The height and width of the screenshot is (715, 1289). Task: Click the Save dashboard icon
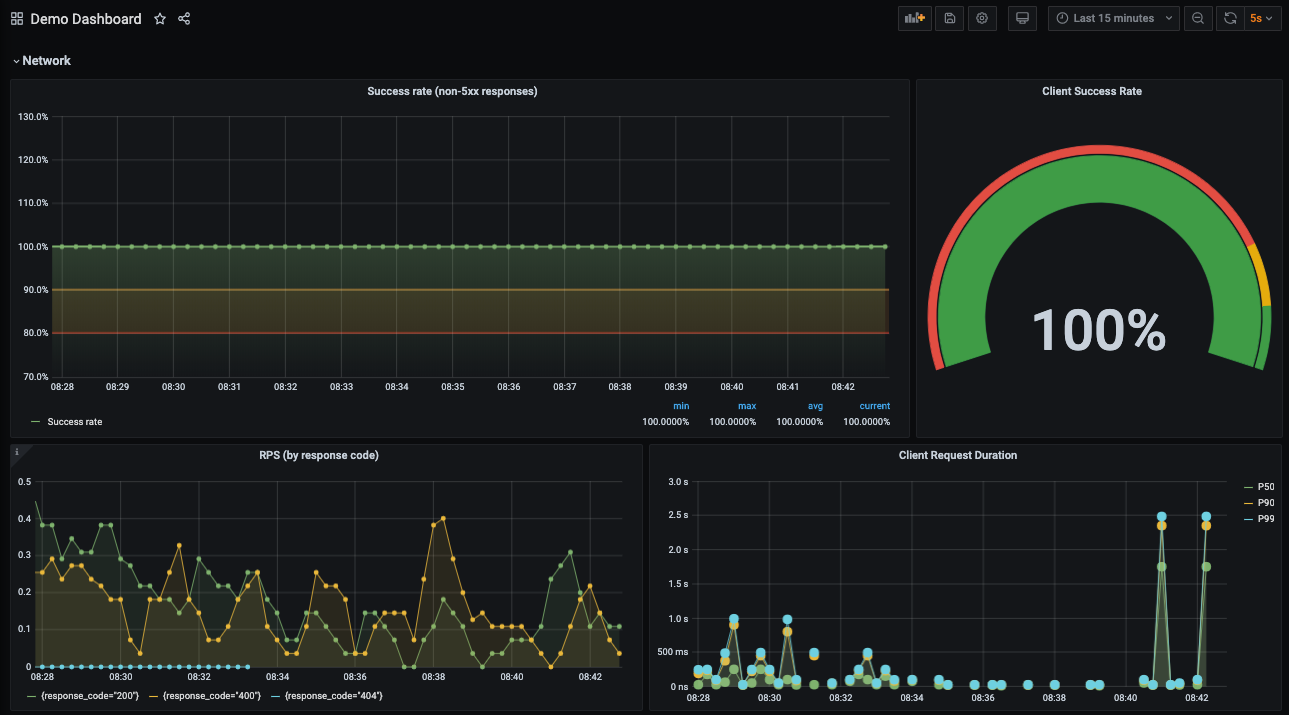click(948, 18)
